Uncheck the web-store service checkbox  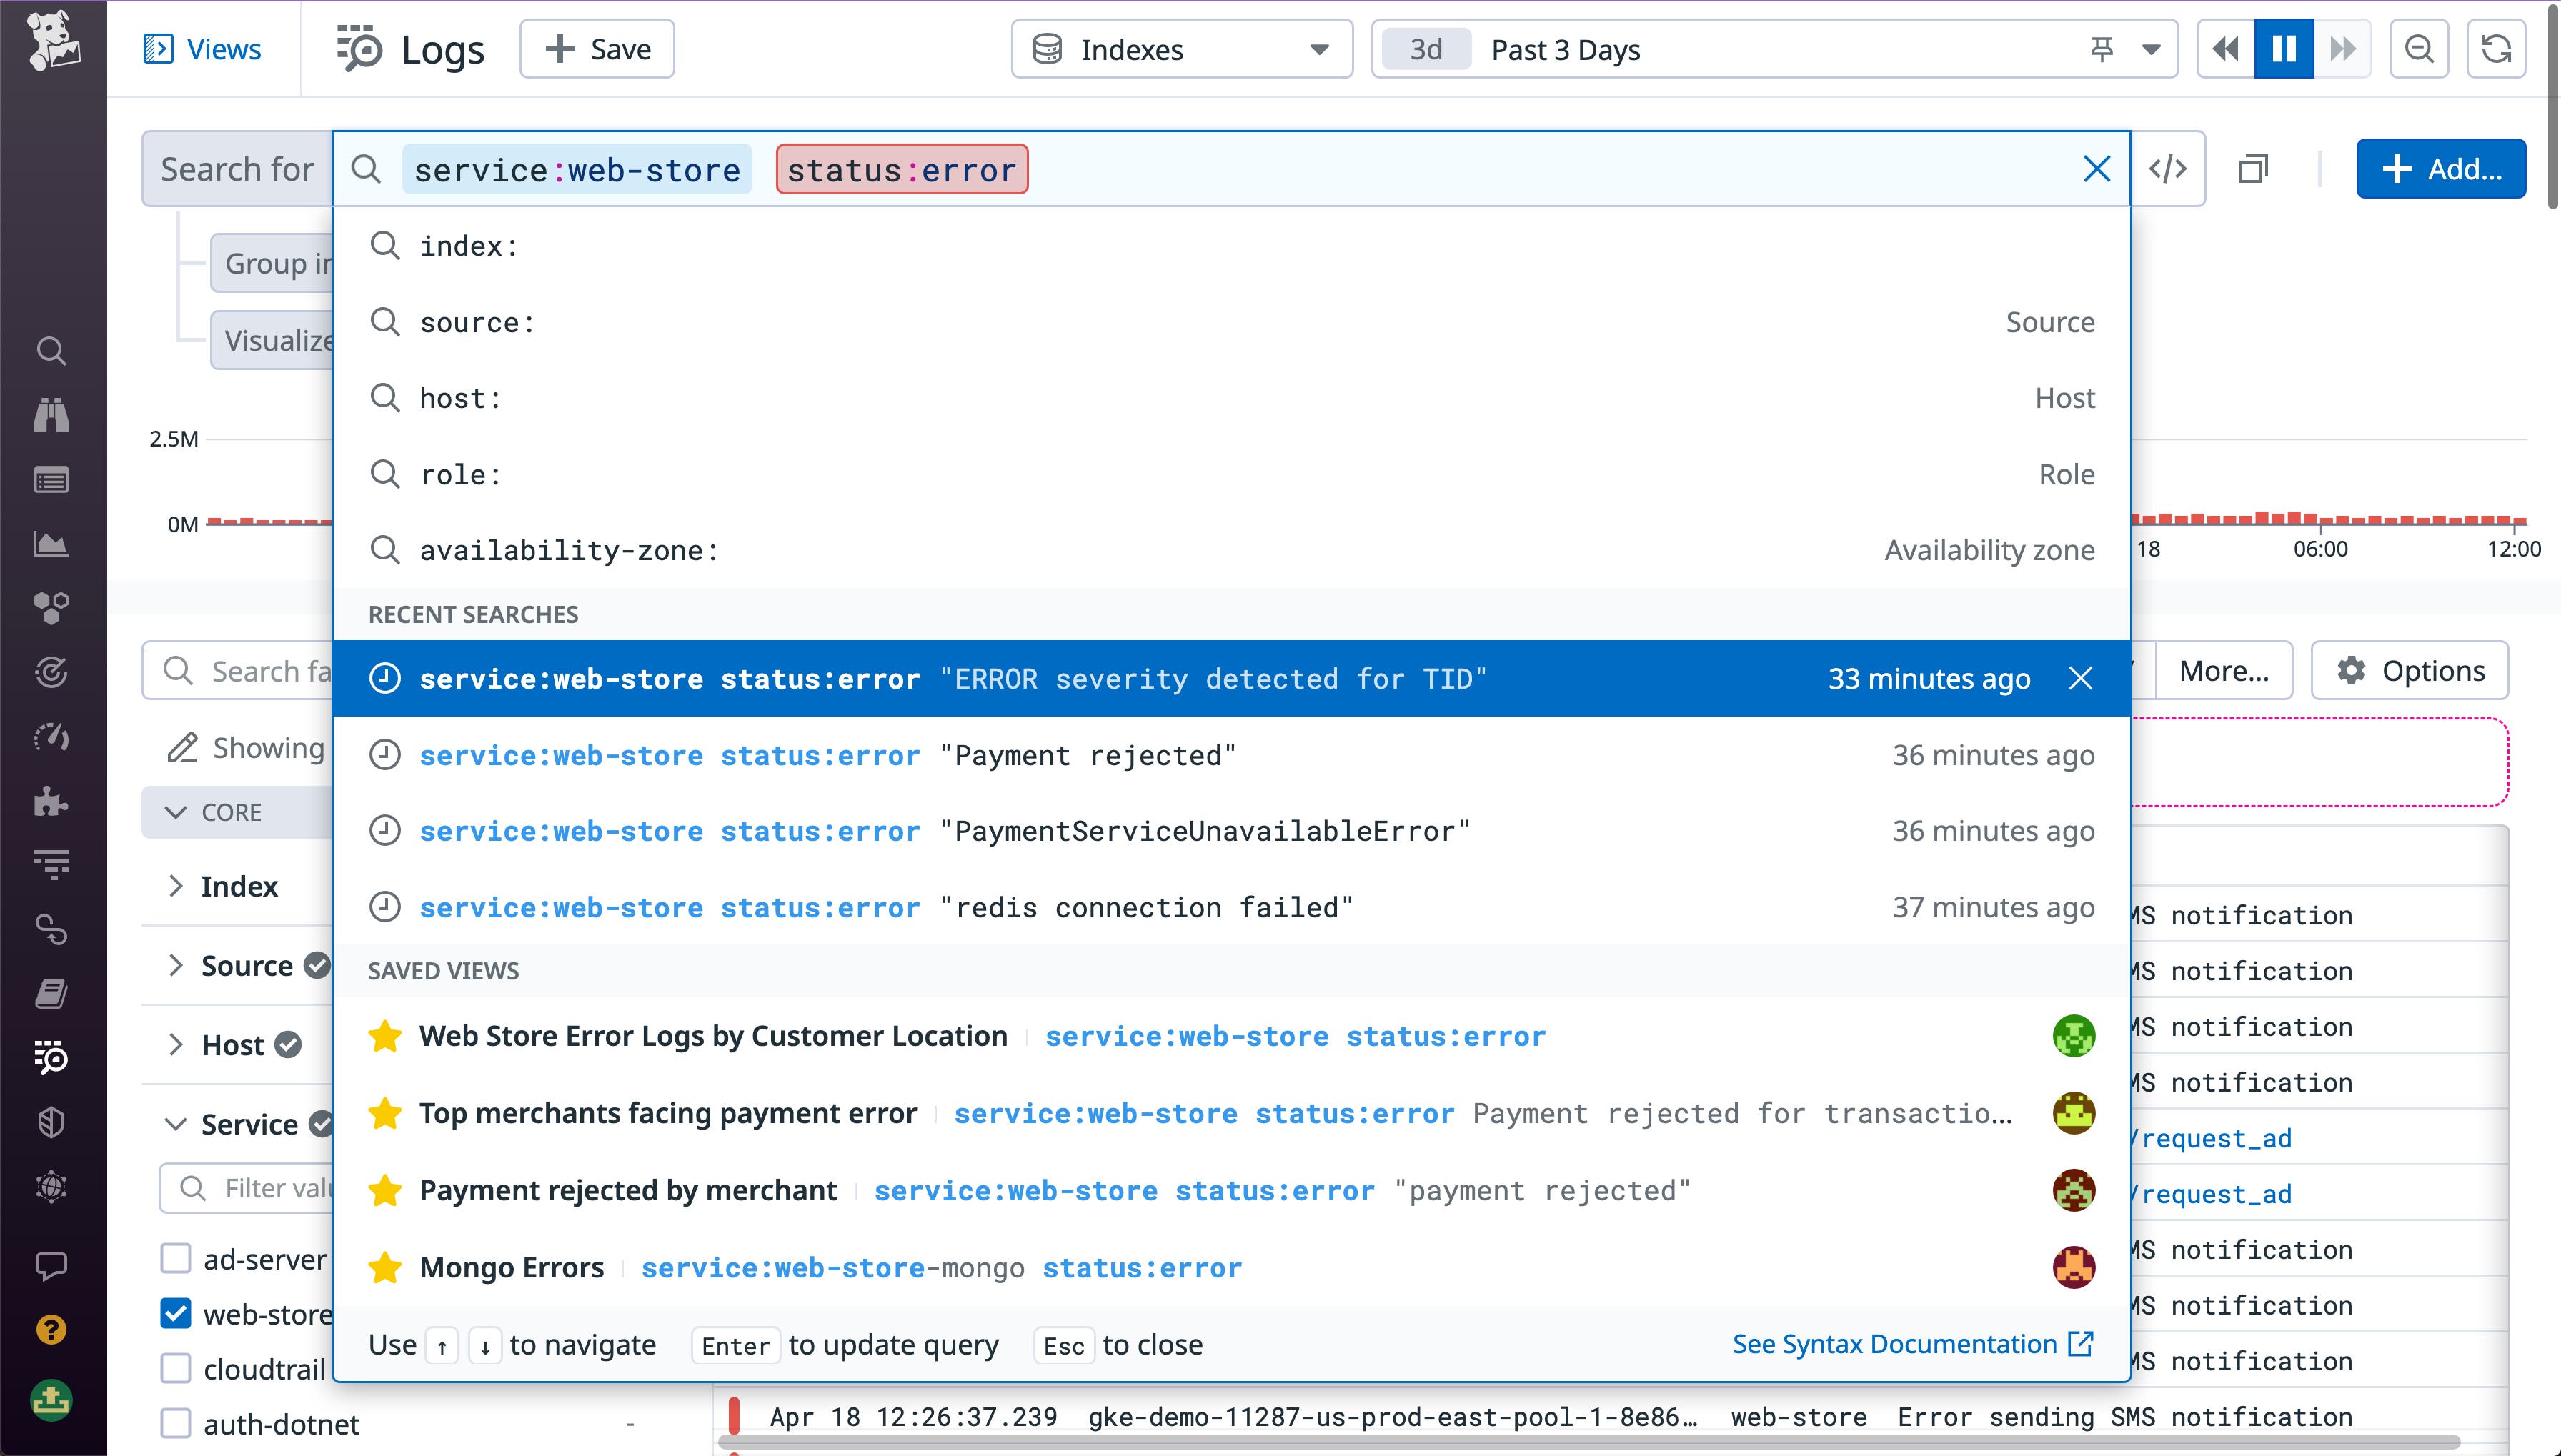pyautogui.click(x=176, y=1313)
